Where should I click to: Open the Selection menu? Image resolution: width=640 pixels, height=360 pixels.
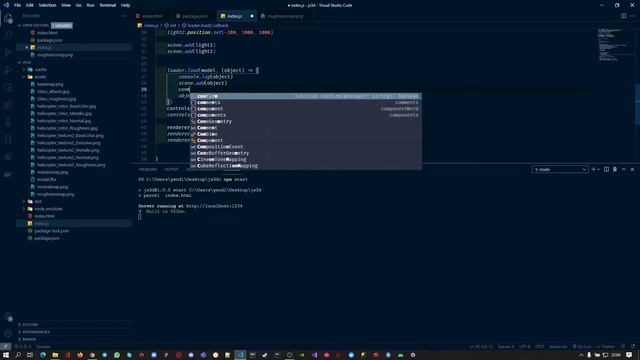(x=47, y=5)
